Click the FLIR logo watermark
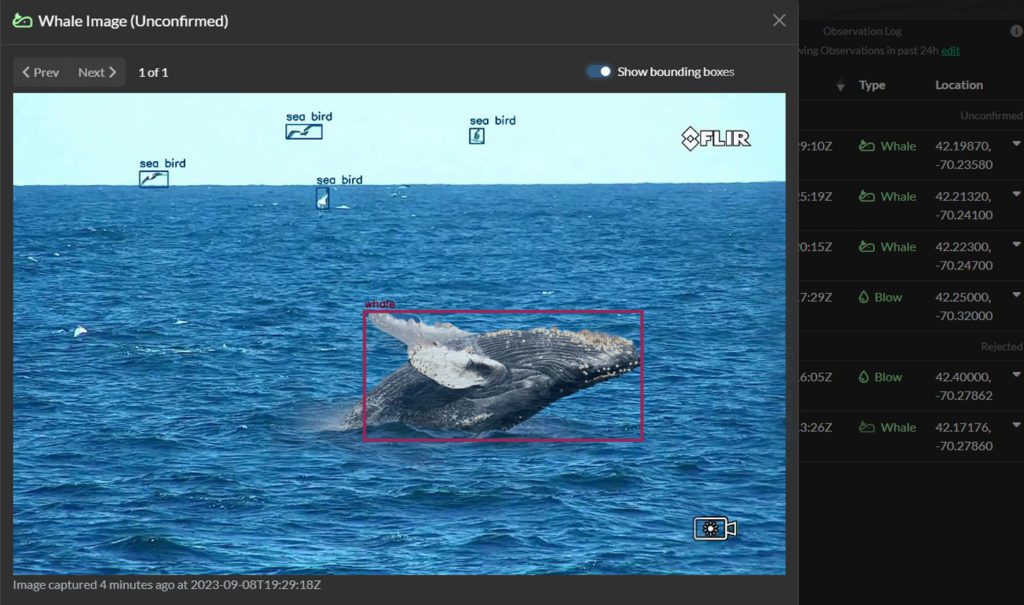The width and height of the screenshot is (1024, 605). (716, 139)
